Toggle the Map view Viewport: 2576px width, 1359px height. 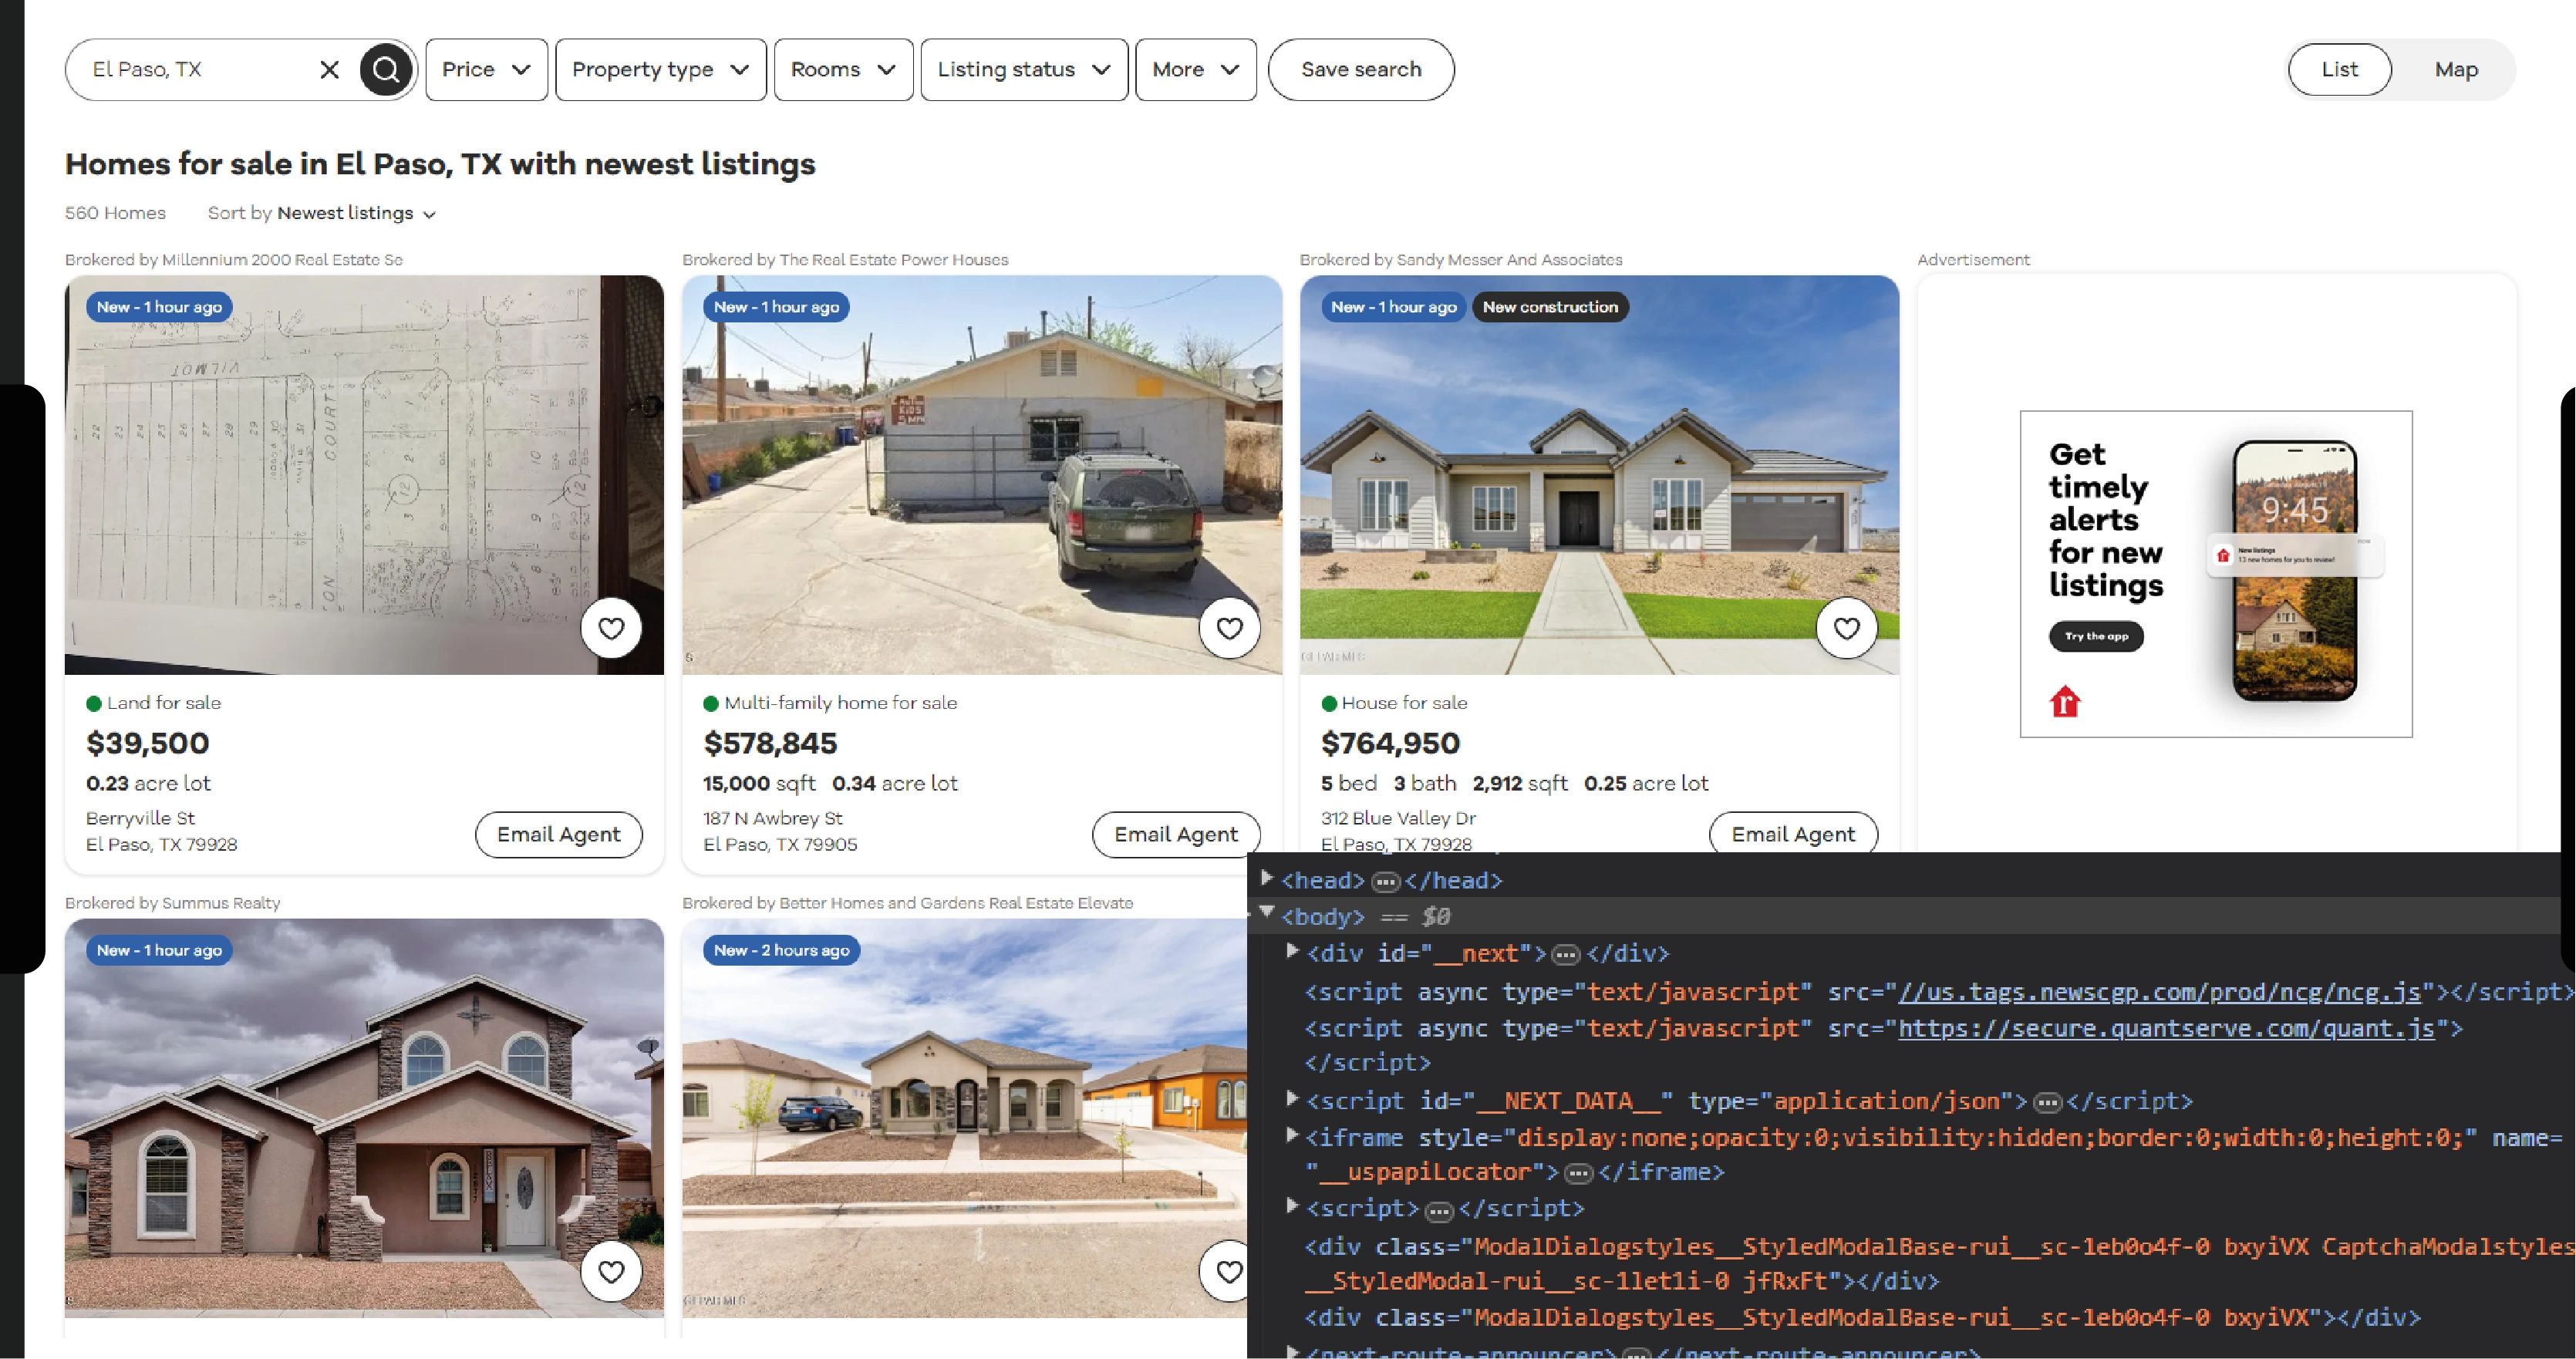pyautogui.click(x=2453, y=68)
